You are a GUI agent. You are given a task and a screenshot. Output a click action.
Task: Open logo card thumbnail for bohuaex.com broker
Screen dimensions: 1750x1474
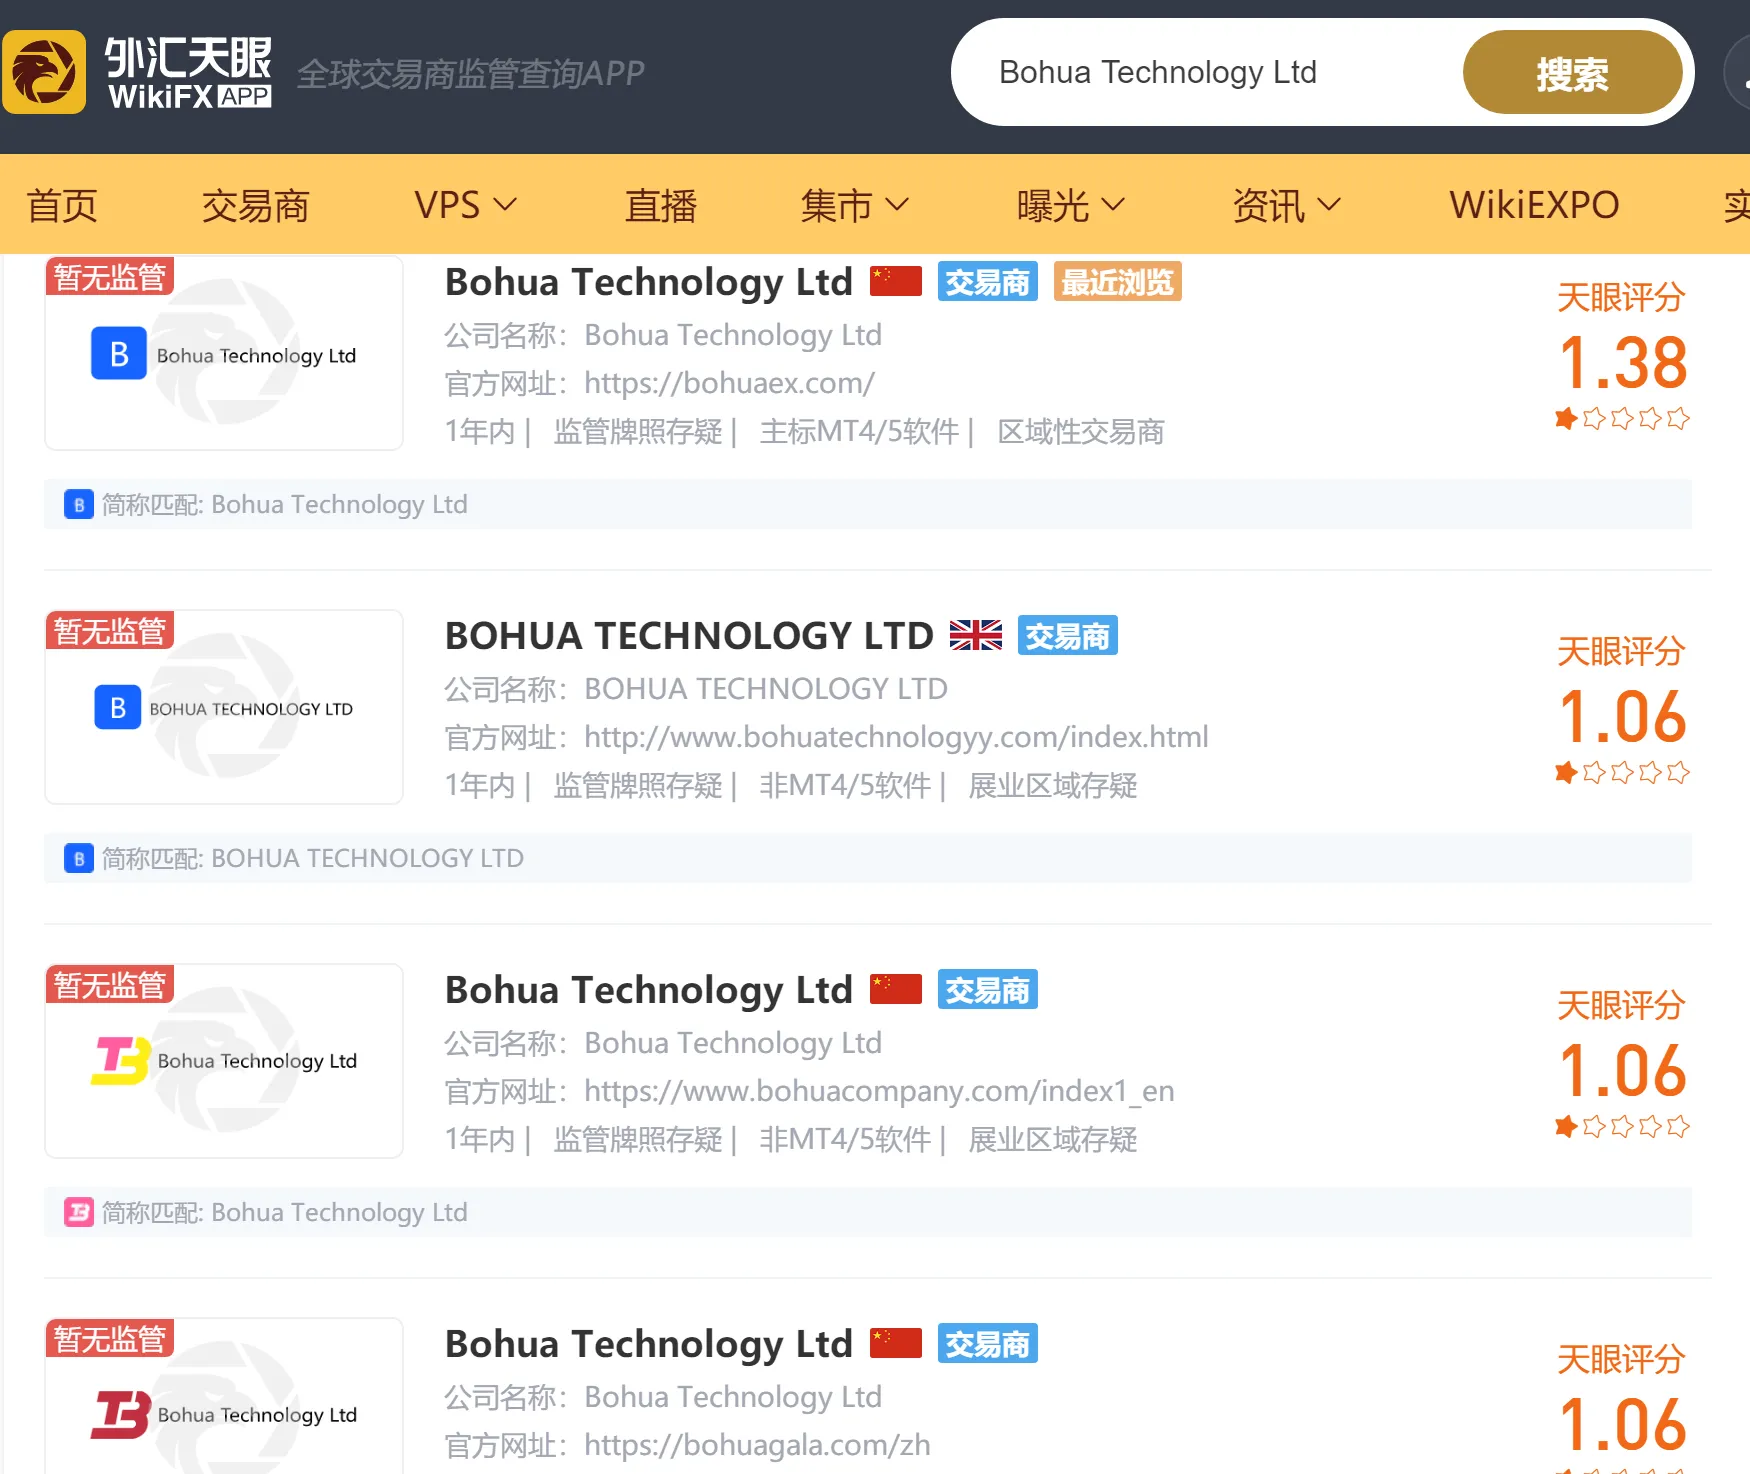[x=224, y=353]
